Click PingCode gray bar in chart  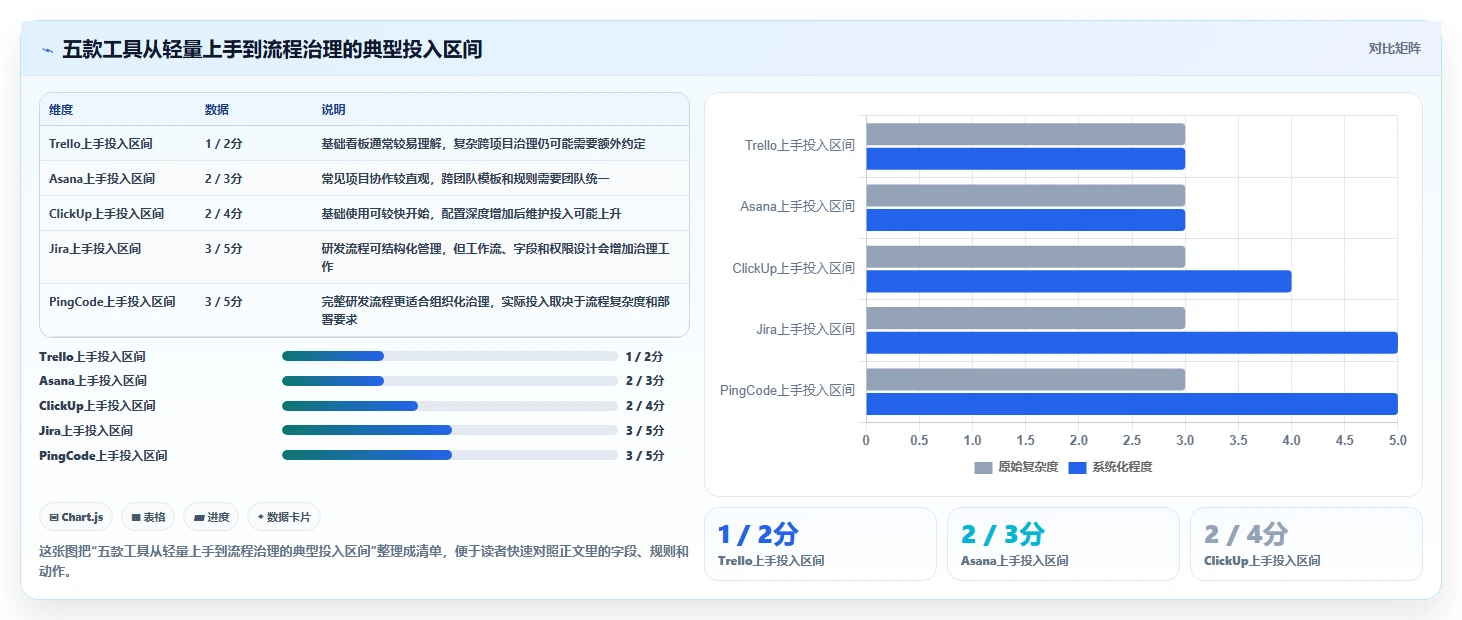pos(1025,379)
